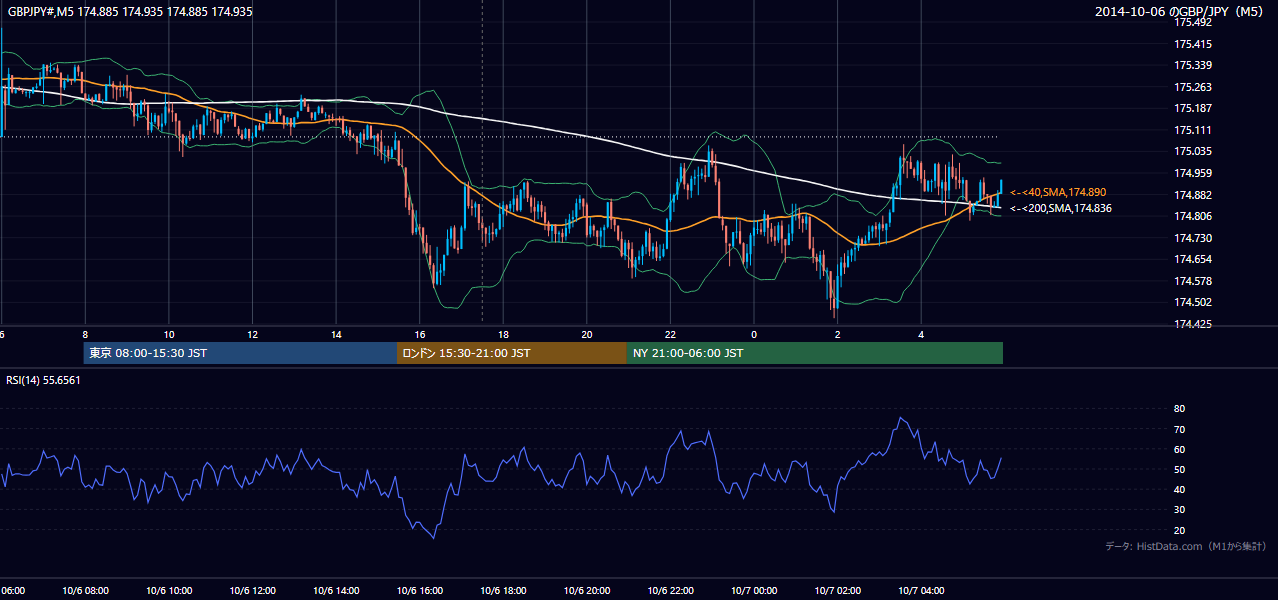
Task: Click RSI scale level 40
Action: pos(1179,489)
